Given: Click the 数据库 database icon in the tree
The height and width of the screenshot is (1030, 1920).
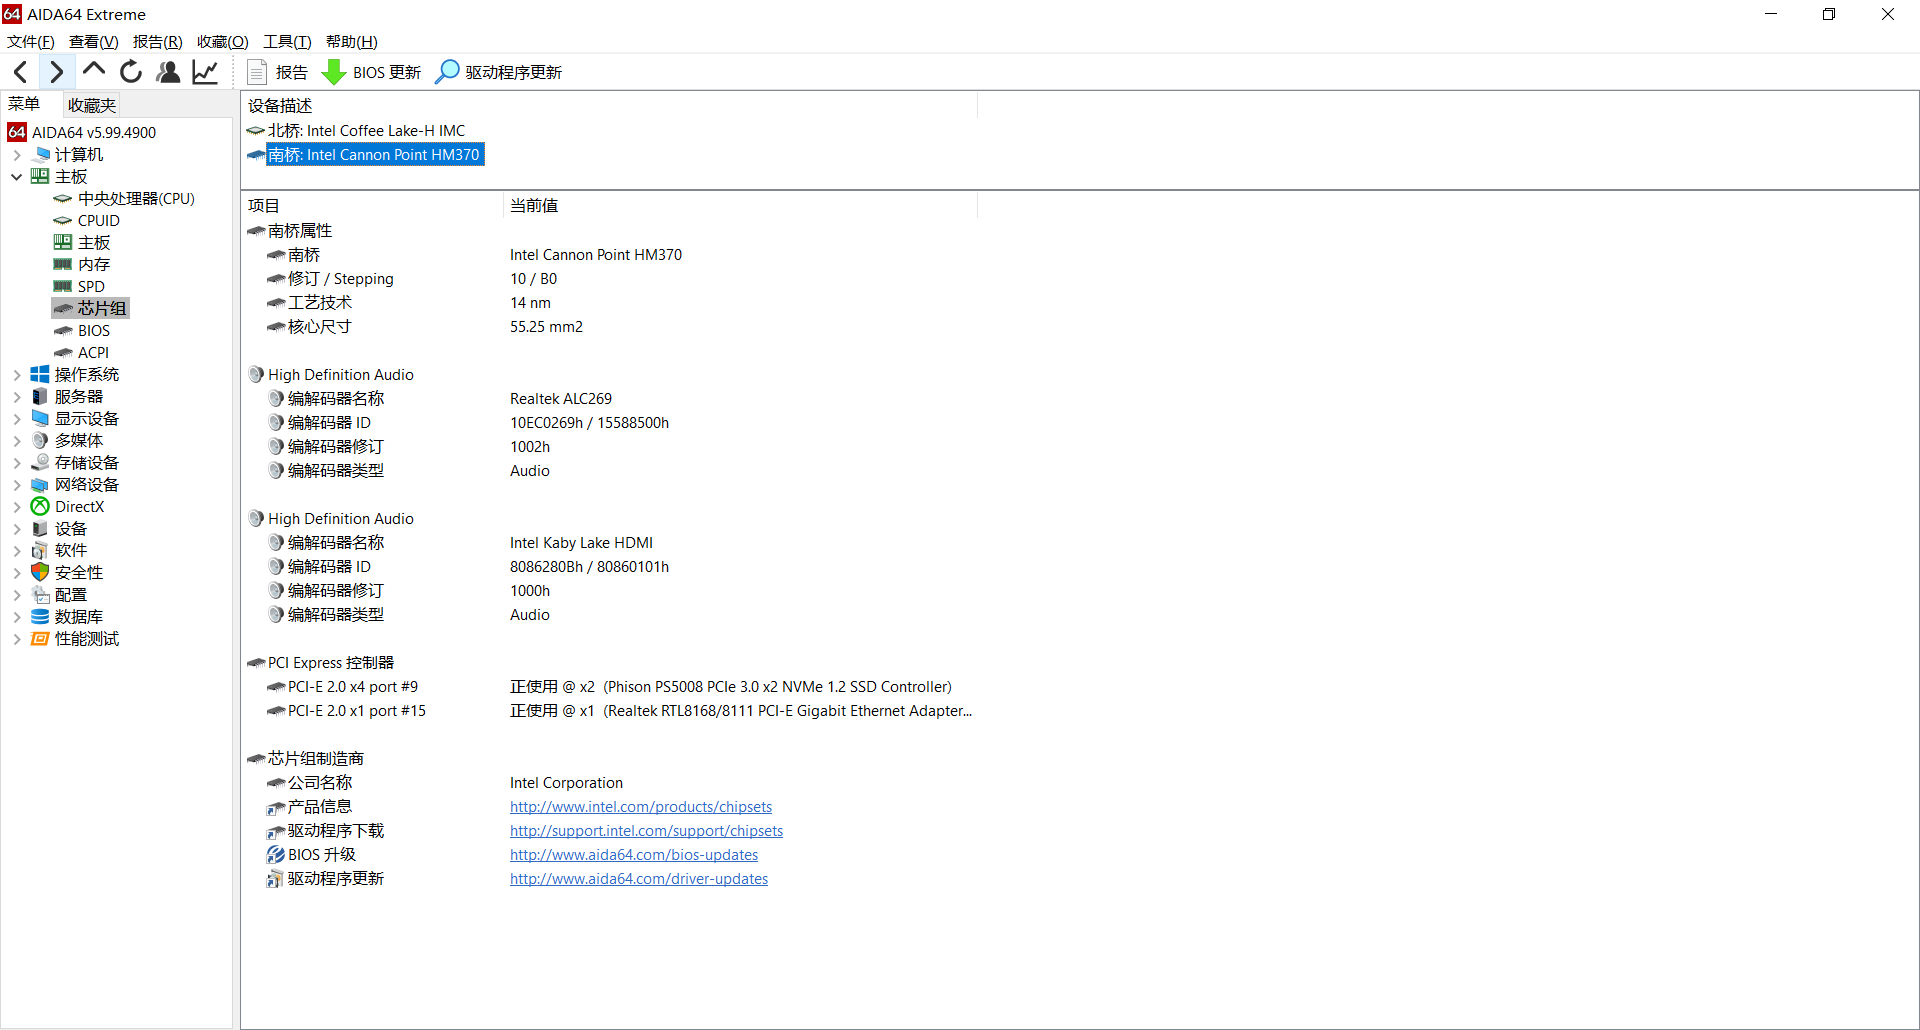Looking at the screenshot, I should (x=40, y=617).
